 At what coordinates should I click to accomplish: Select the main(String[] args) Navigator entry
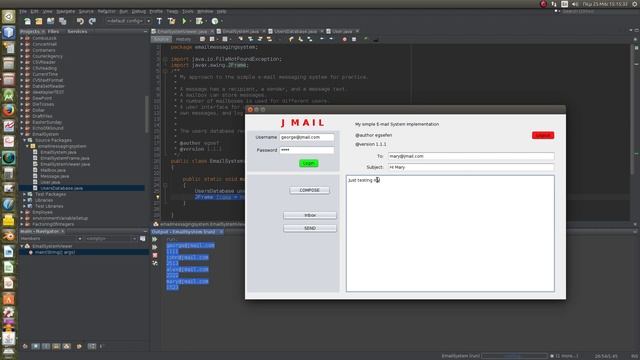(55, 253)
